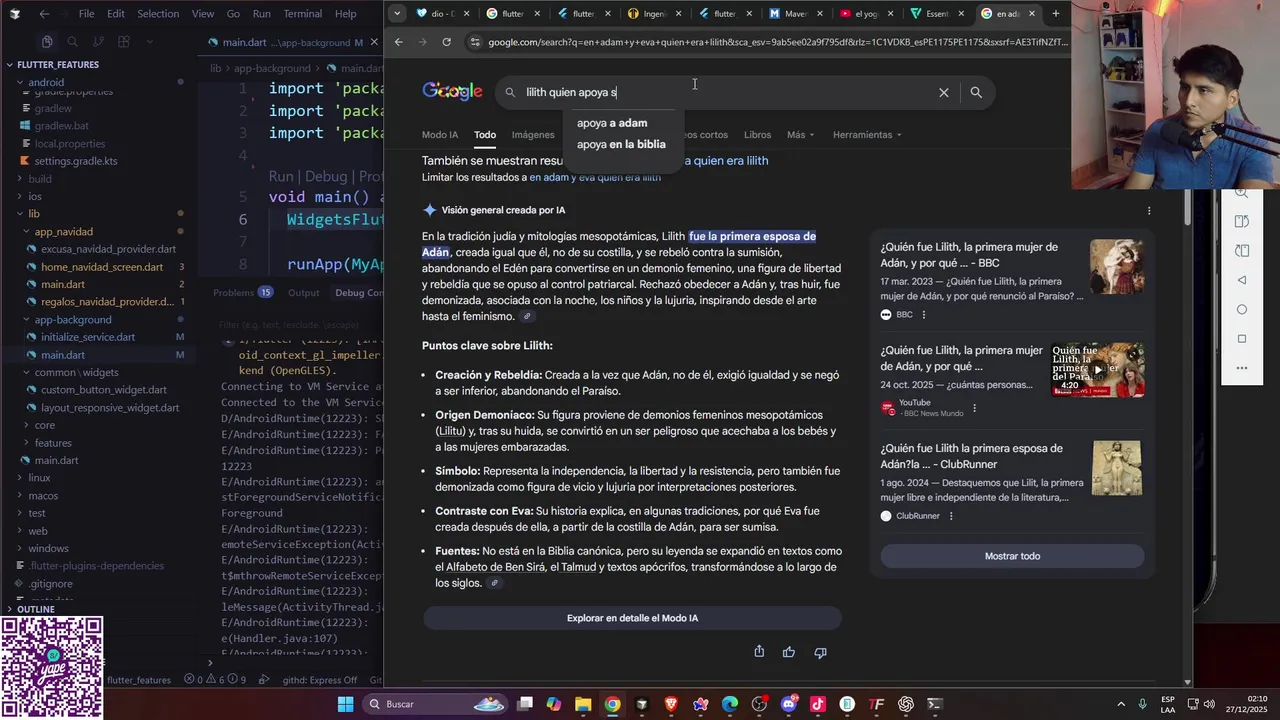This screenshot has width=1280, height=720.
Task: Expand the OUTLINE section
Action: tap(35, 609)
